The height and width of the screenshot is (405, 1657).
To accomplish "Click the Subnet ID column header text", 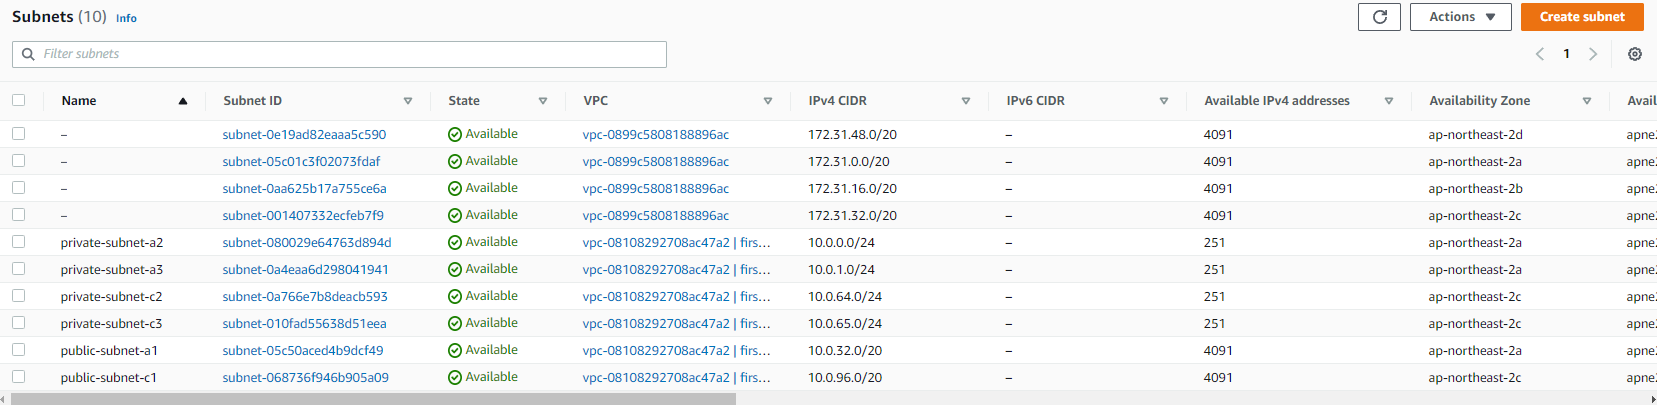I will pos(252,101).
